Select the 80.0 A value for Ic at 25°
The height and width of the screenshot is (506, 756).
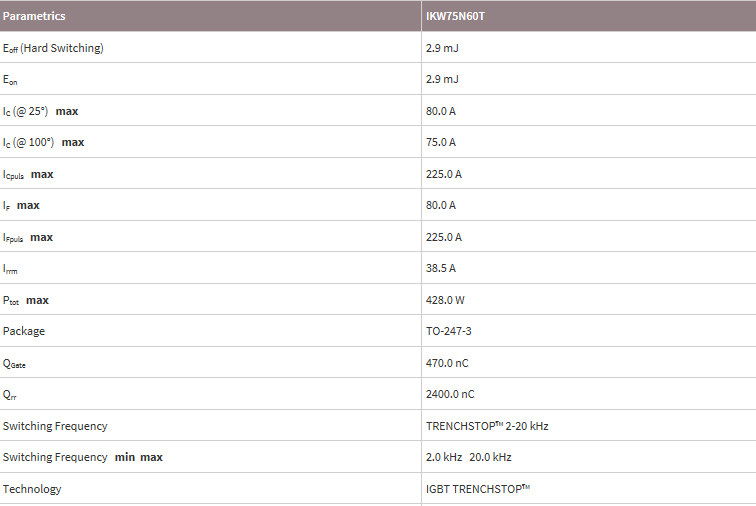pos(441,111)
